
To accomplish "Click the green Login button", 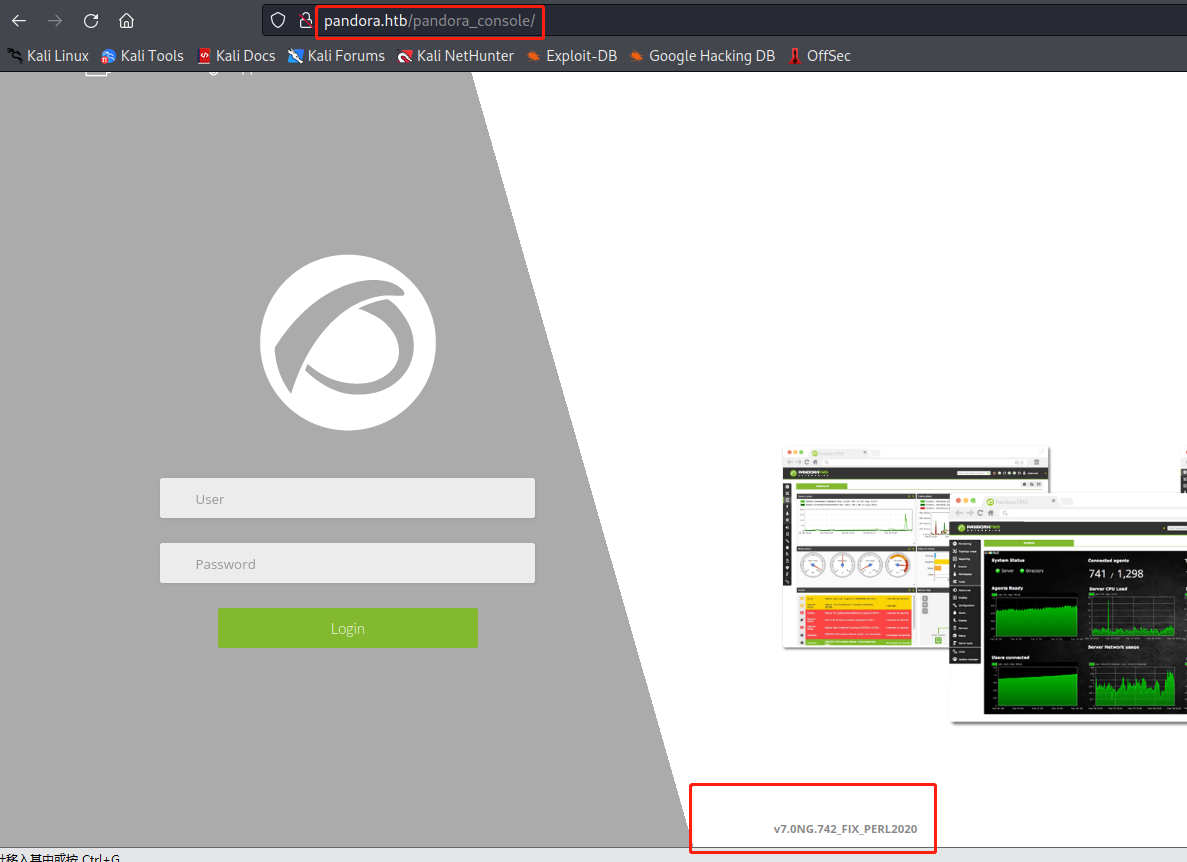I will pos(347,628).
